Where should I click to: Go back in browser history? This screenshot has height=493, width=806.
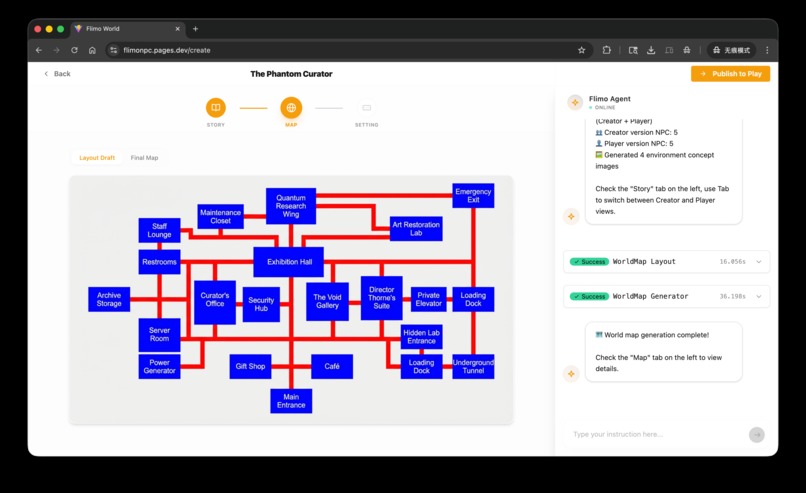pyautogui.click(x=39, y=50)
